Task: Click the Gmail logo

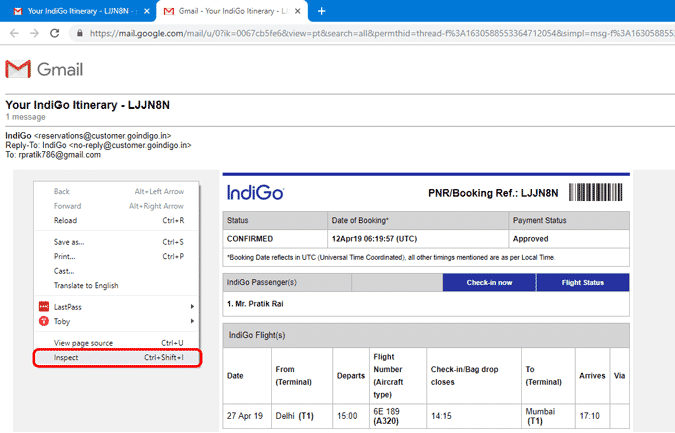Action: pyautogui.click(x=44, y=69)
